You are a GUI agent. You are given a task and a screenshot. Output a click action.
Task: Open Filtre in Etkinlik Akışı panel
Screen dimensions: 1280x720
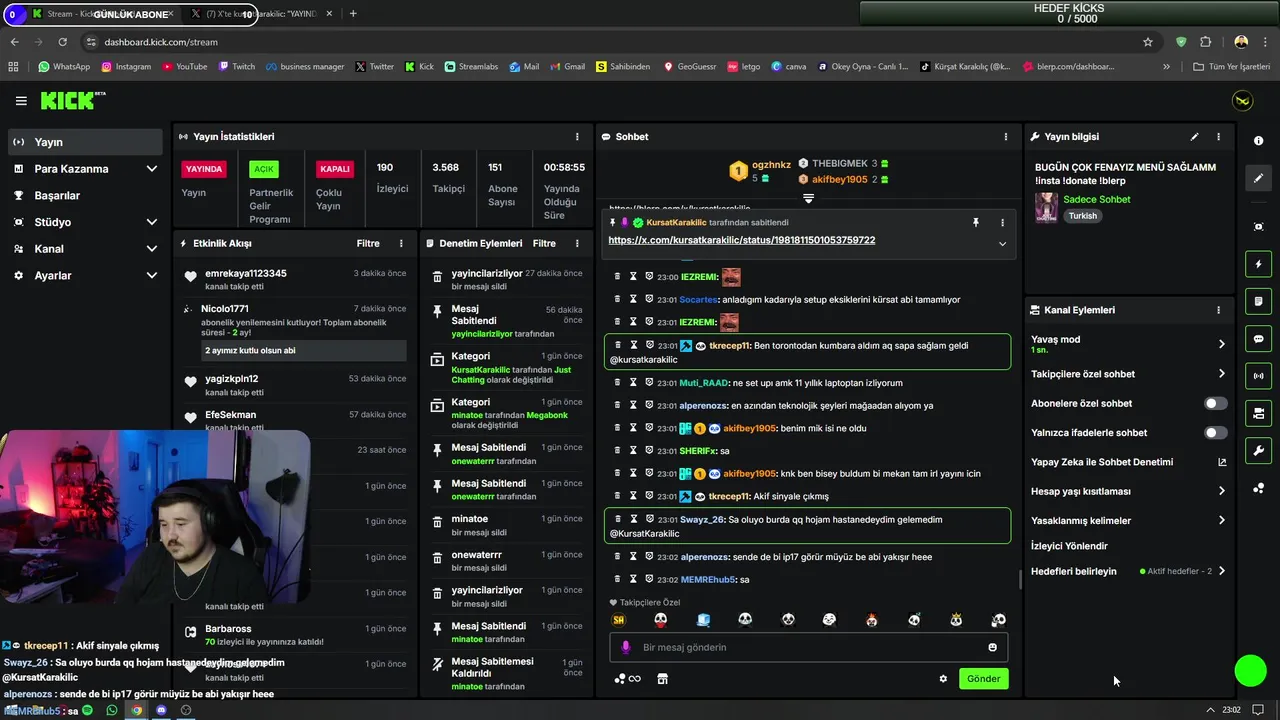coord(368,243)
